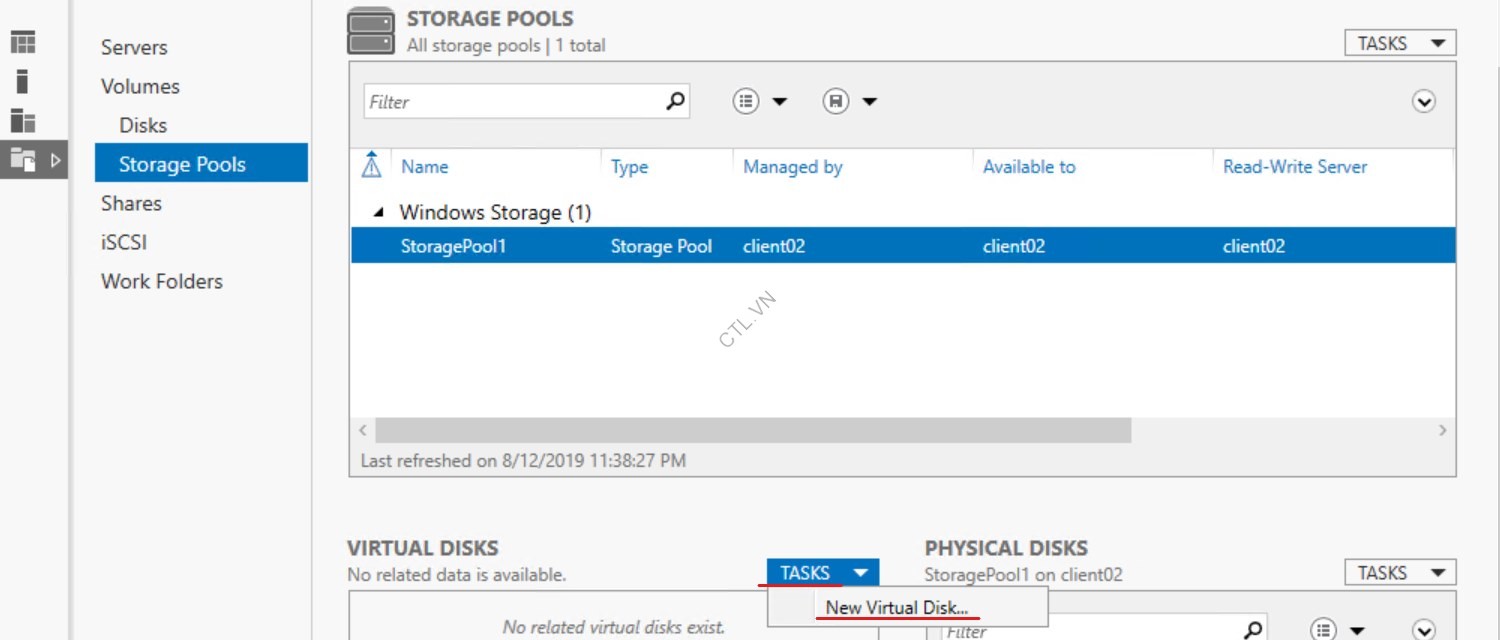1500x640 pixels.
Task: Click the File and Storage Services icon
Action: tap(22, 158)
